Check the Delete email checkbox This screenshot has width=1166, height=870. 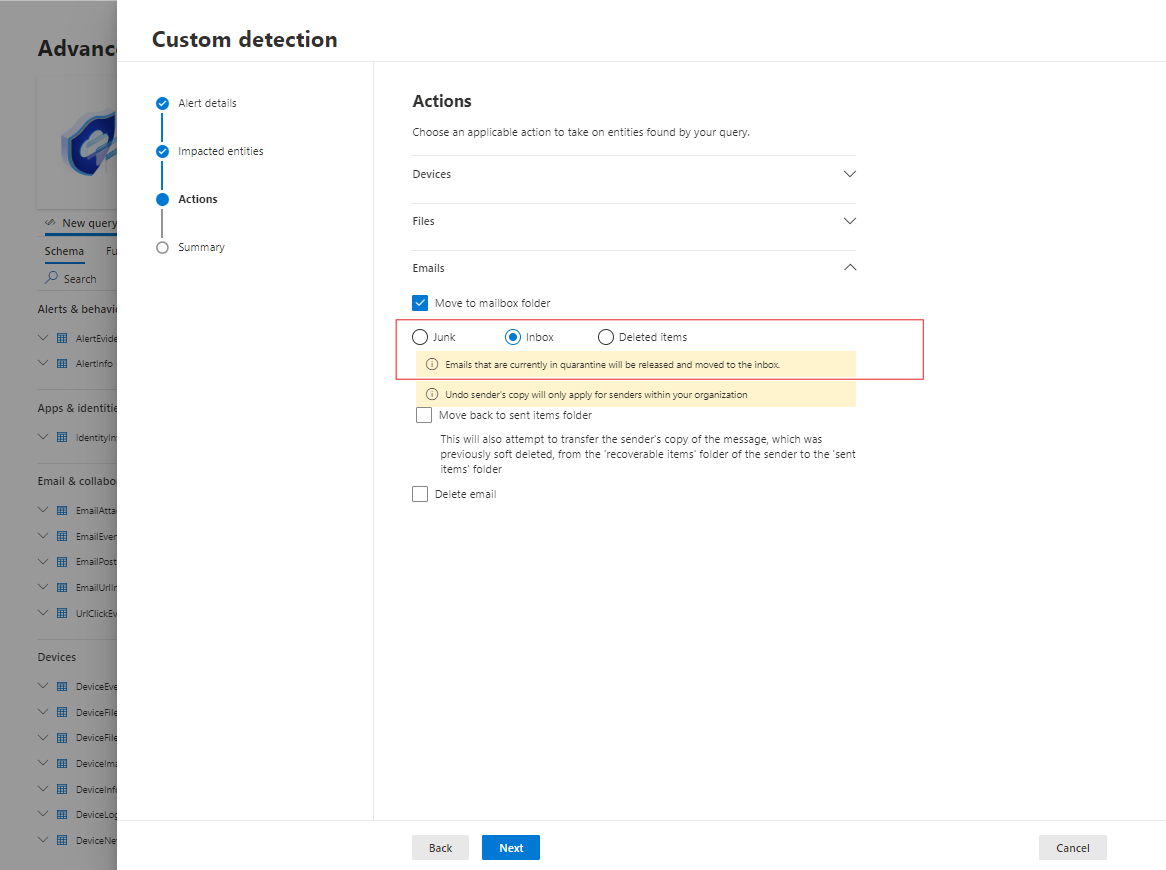click(x=420, y=494)
